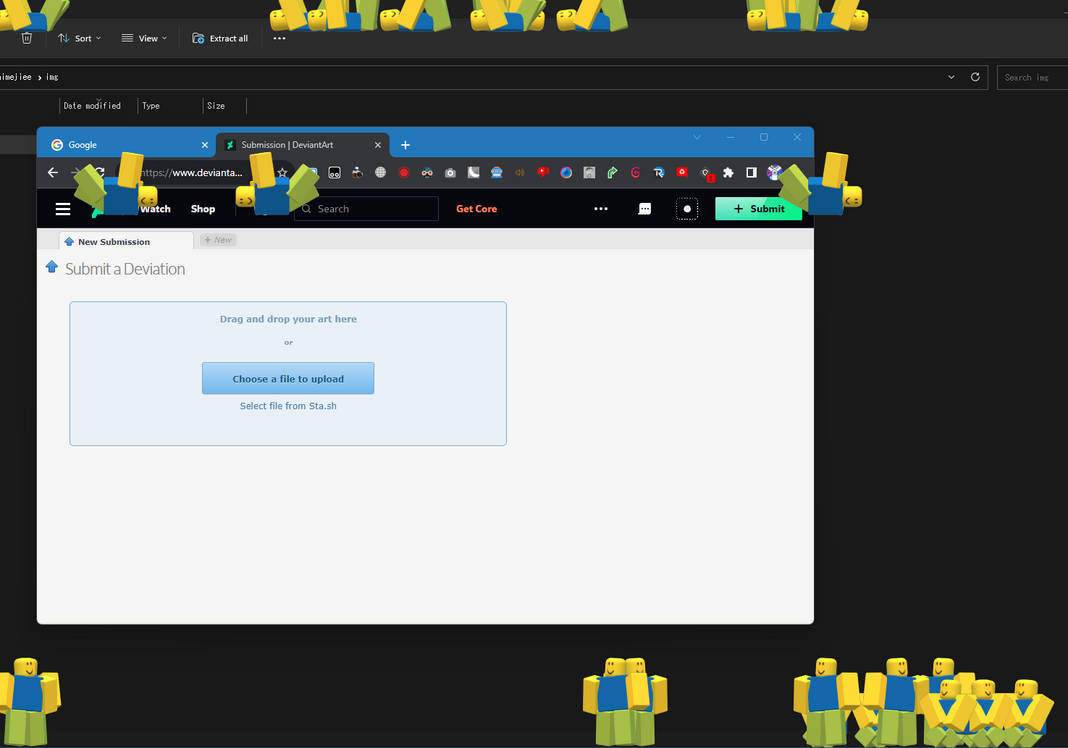Image resolution: width=1068 pixels, height=748 pixels.
Task: Open the DeviantArt chat messages icon
Action: click(x=644, y=209)
